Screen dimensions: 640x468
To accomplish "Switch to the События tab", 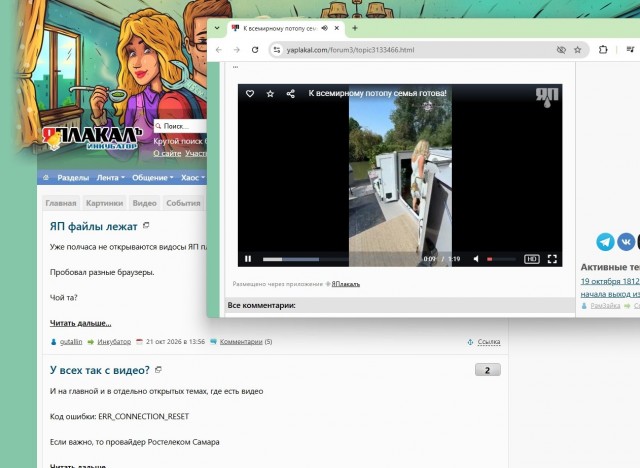I will point(183,203).
